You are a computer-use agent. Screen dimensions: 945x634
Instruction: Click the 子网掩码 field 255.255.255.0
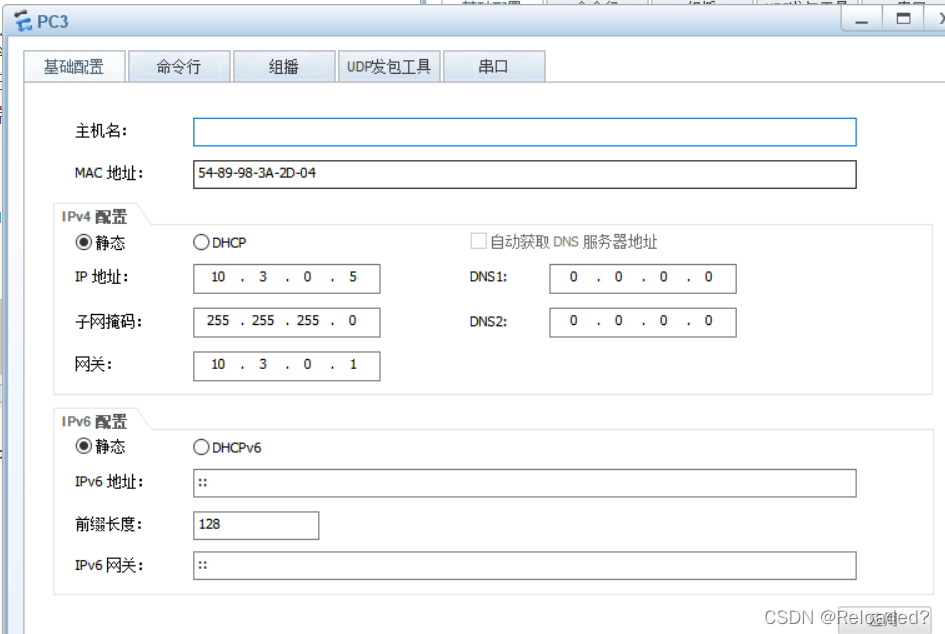coord(286,322)
